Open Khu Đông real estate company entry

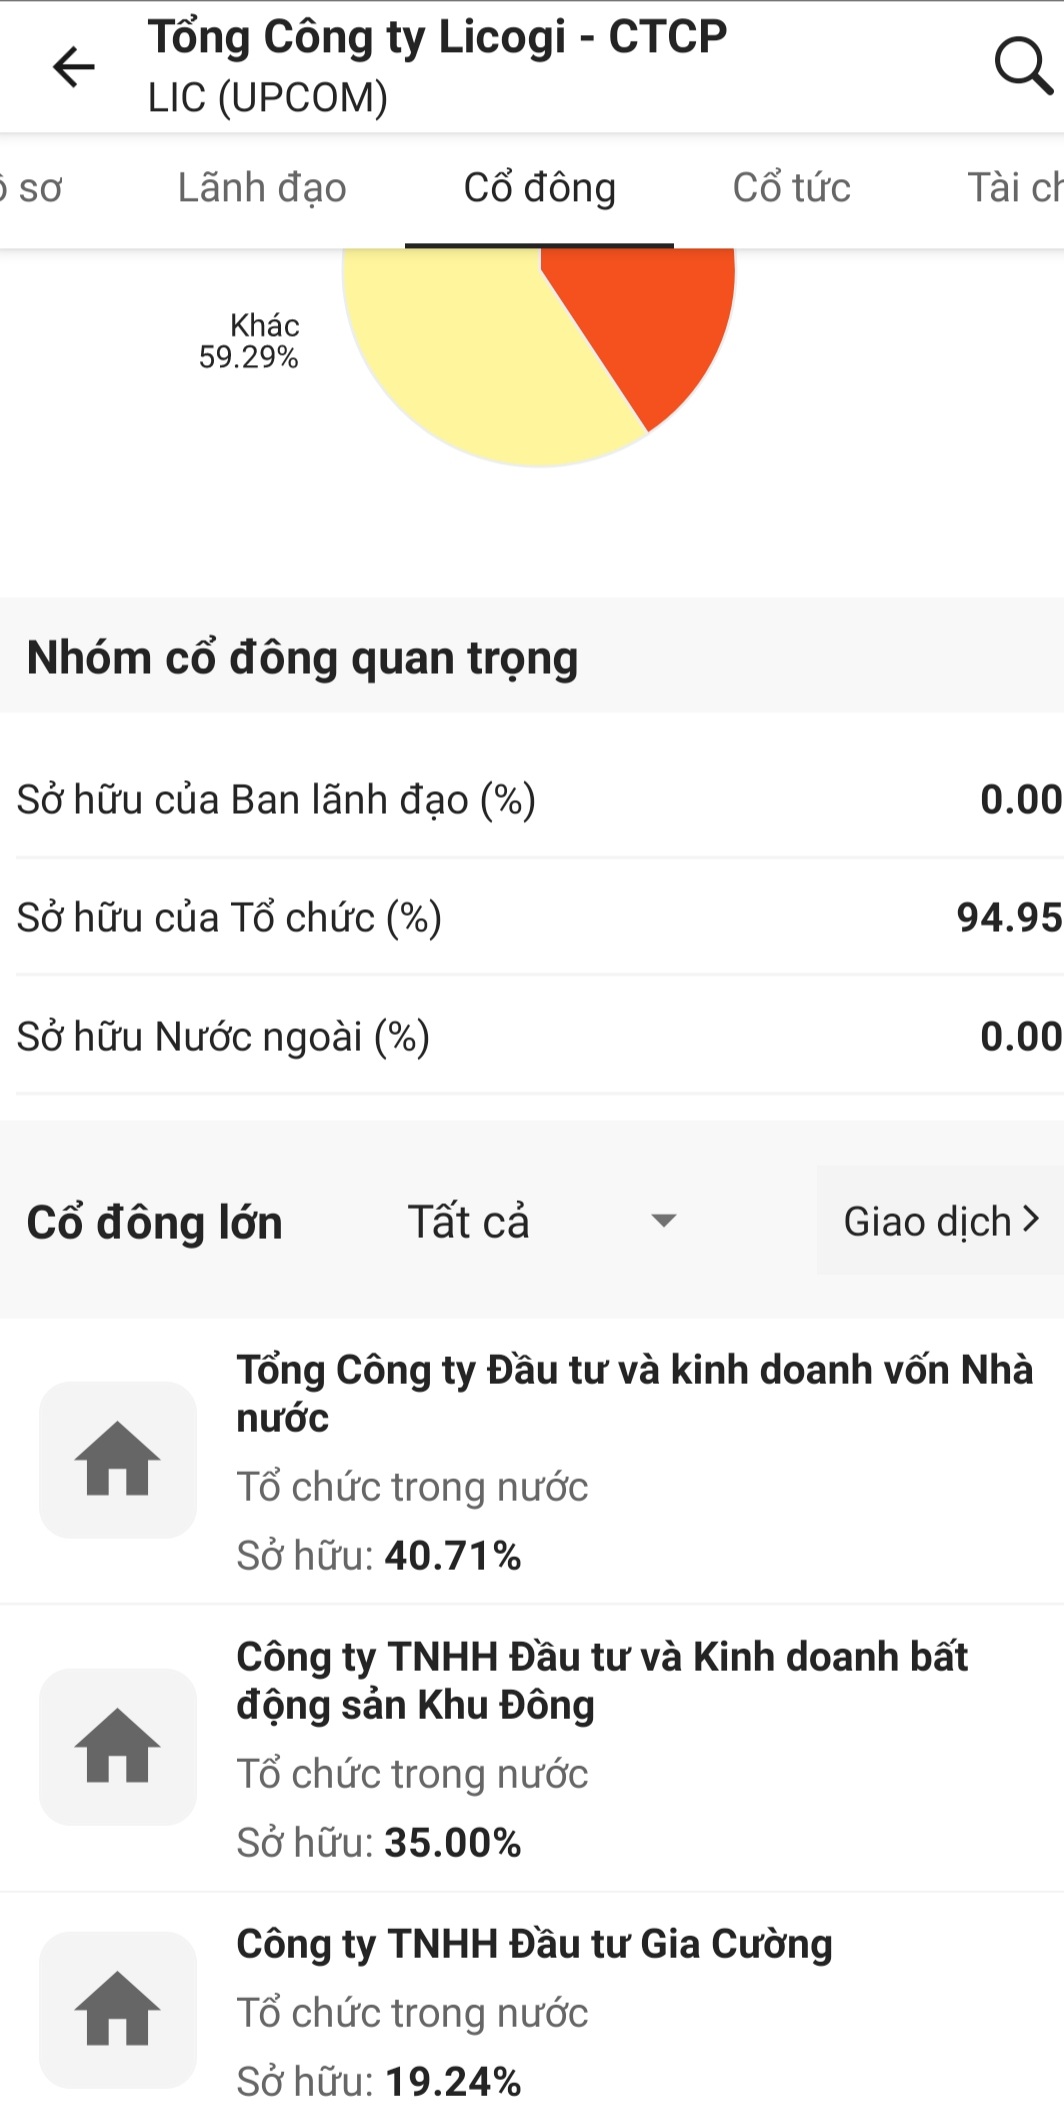tap(601, 1680)
